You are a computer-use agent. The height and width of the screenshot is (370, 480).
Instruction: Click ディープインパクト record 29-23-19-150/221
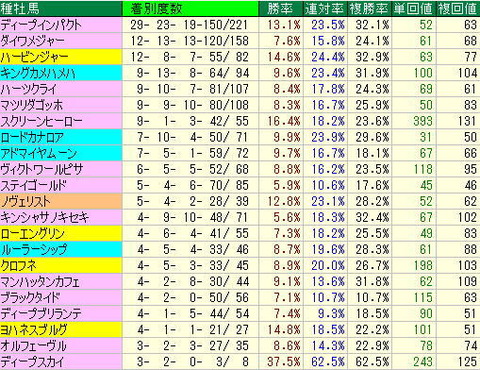tap(190, 25)
